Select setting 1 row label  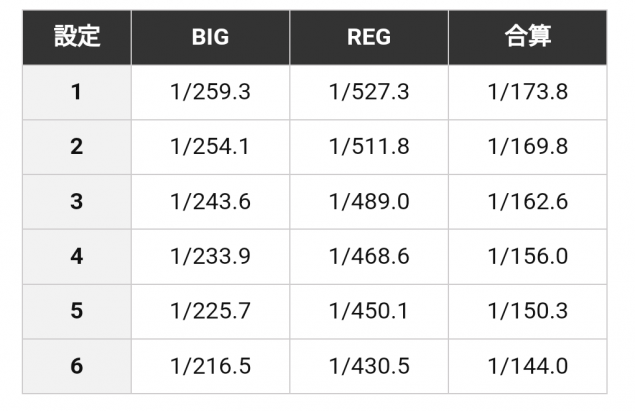(x=77, y=93)
